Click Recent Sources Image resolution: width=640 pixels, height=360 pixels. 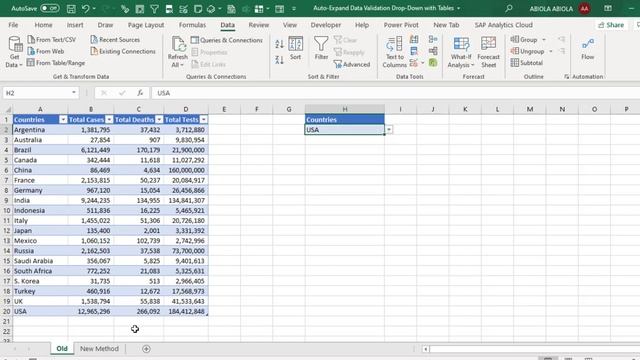(115, 40)
